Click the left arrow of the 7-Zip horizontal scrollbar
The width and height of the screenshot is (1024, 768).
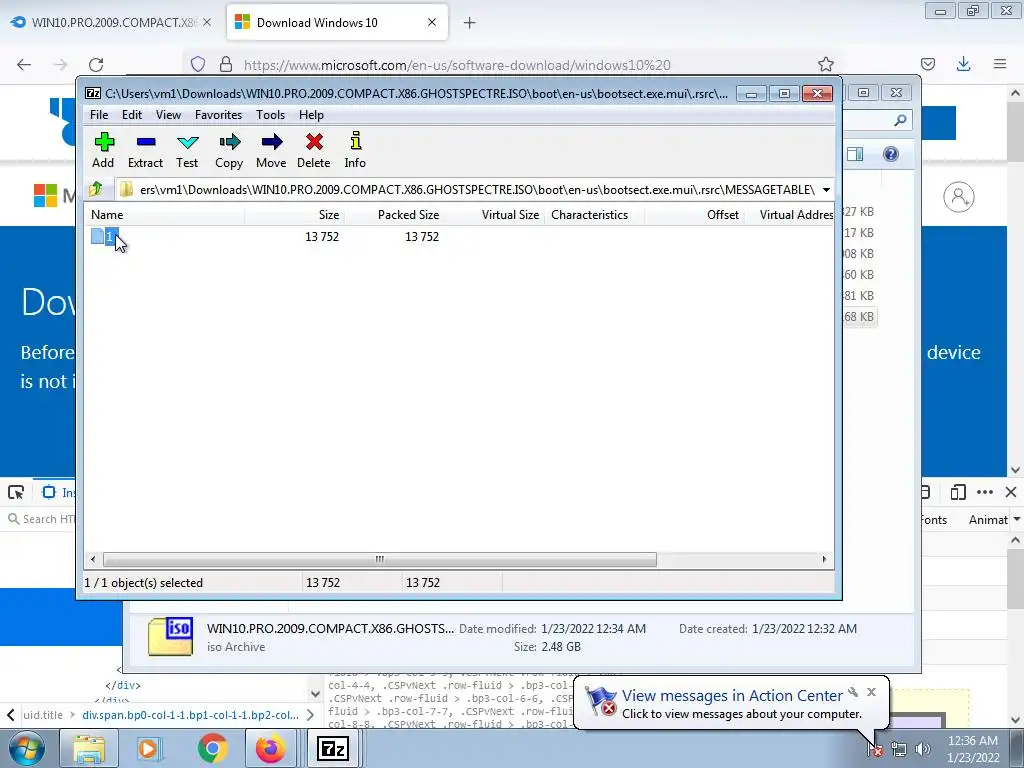coord(93,560)
